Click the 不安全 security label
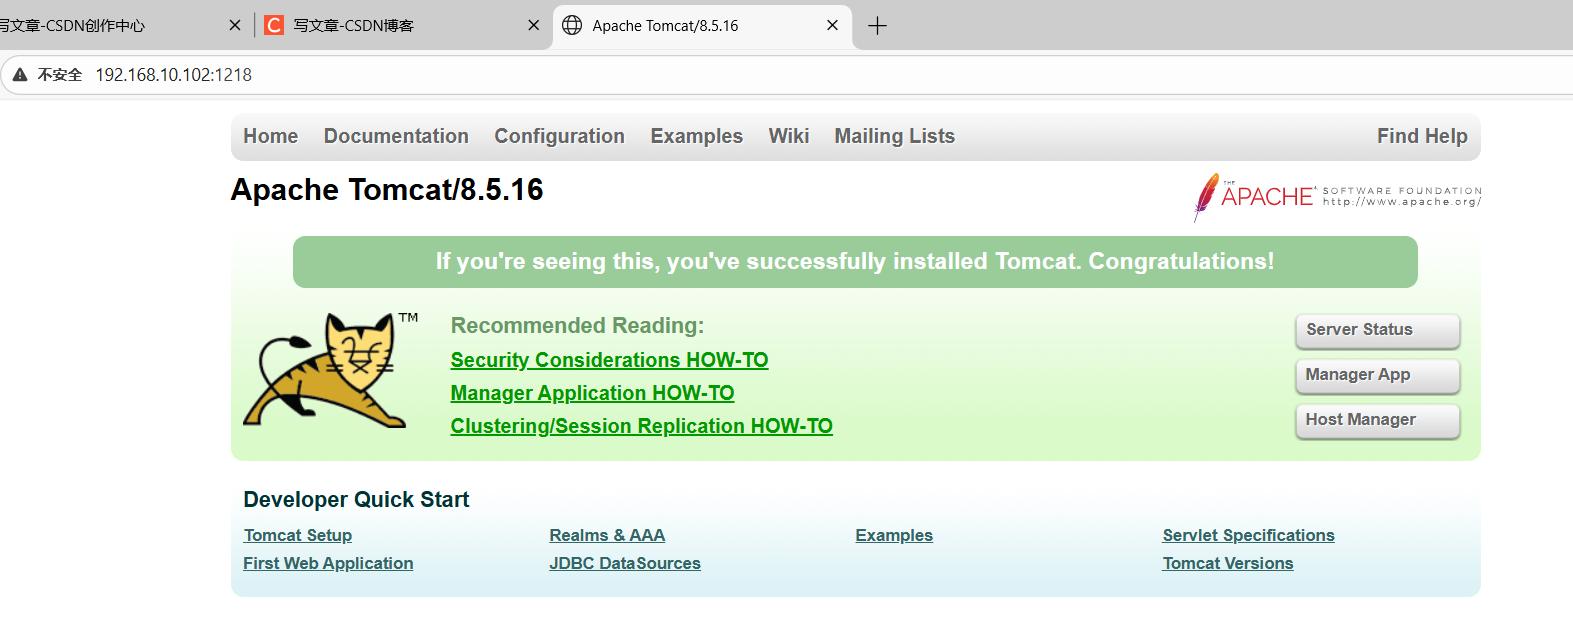This screenshot has width=1573, height=620. (60, 75)
